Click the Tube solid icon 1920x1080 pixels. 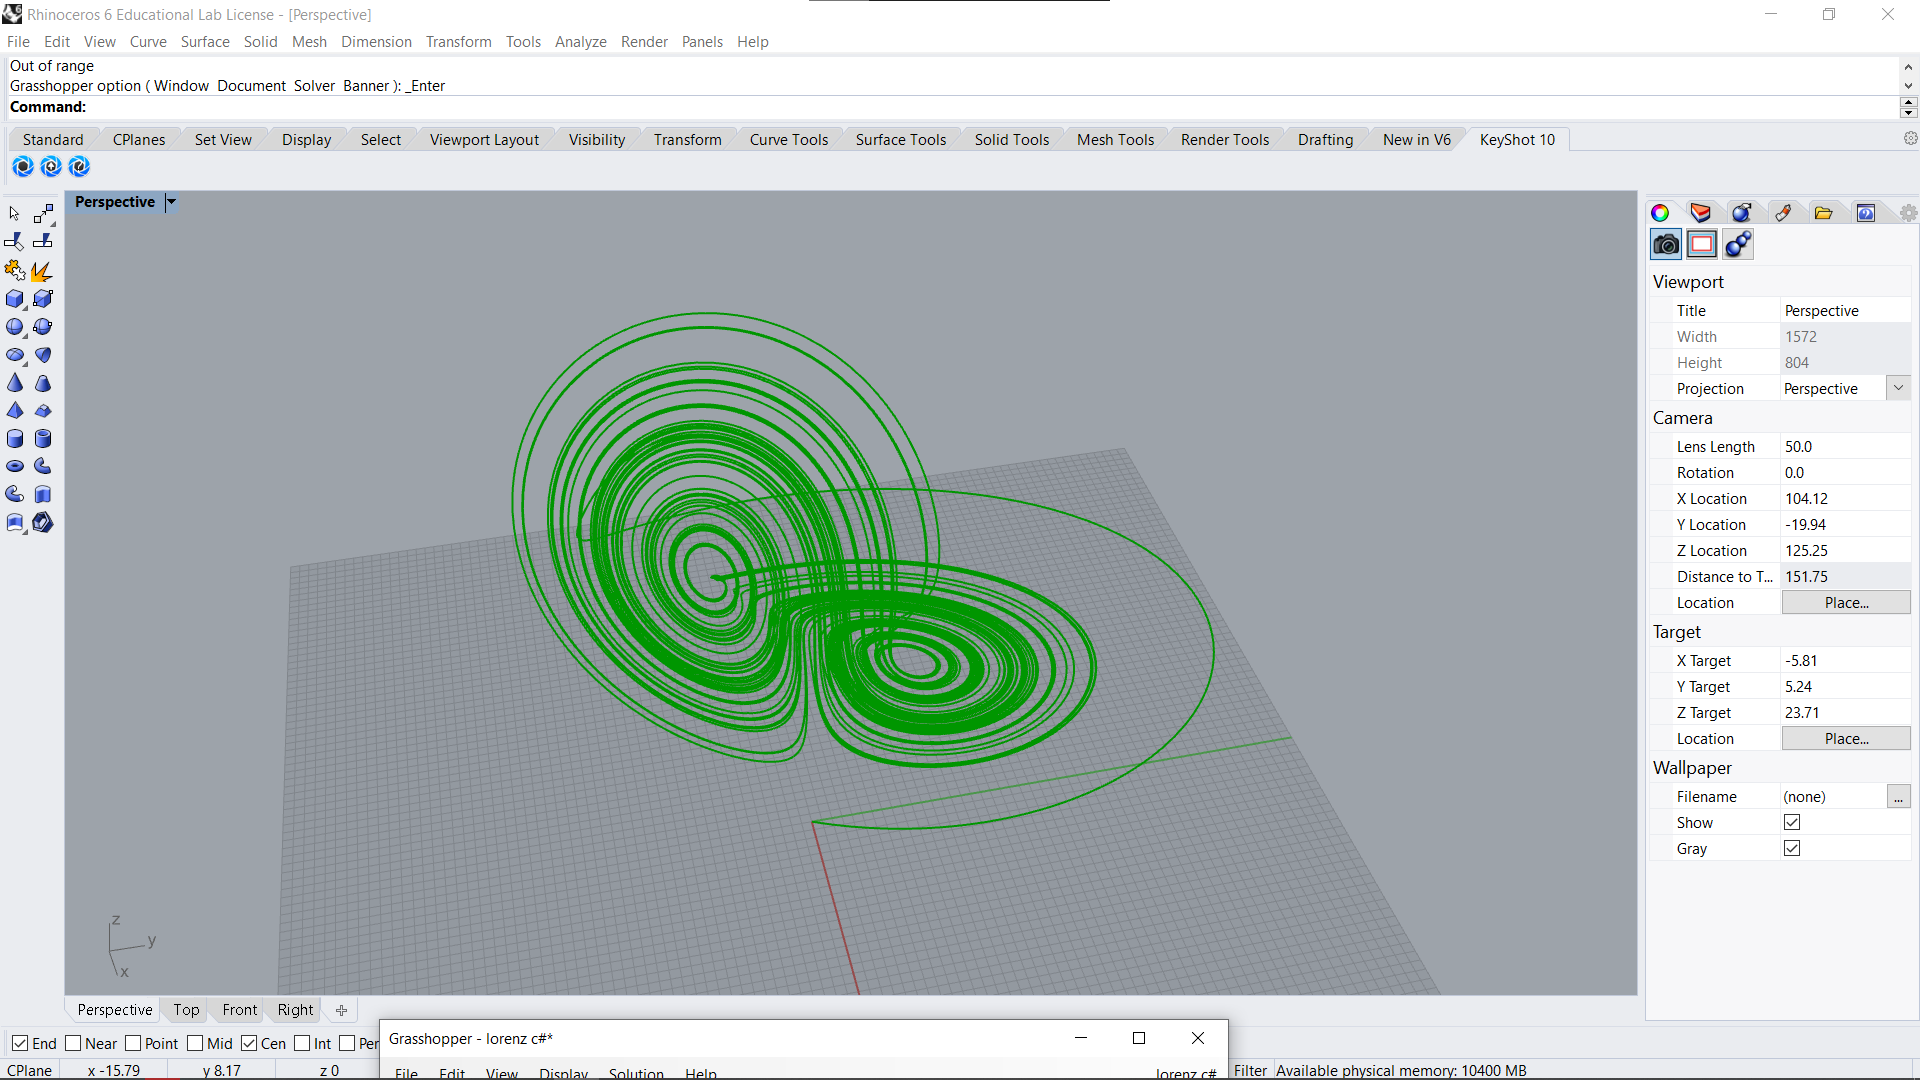[43, 438]
